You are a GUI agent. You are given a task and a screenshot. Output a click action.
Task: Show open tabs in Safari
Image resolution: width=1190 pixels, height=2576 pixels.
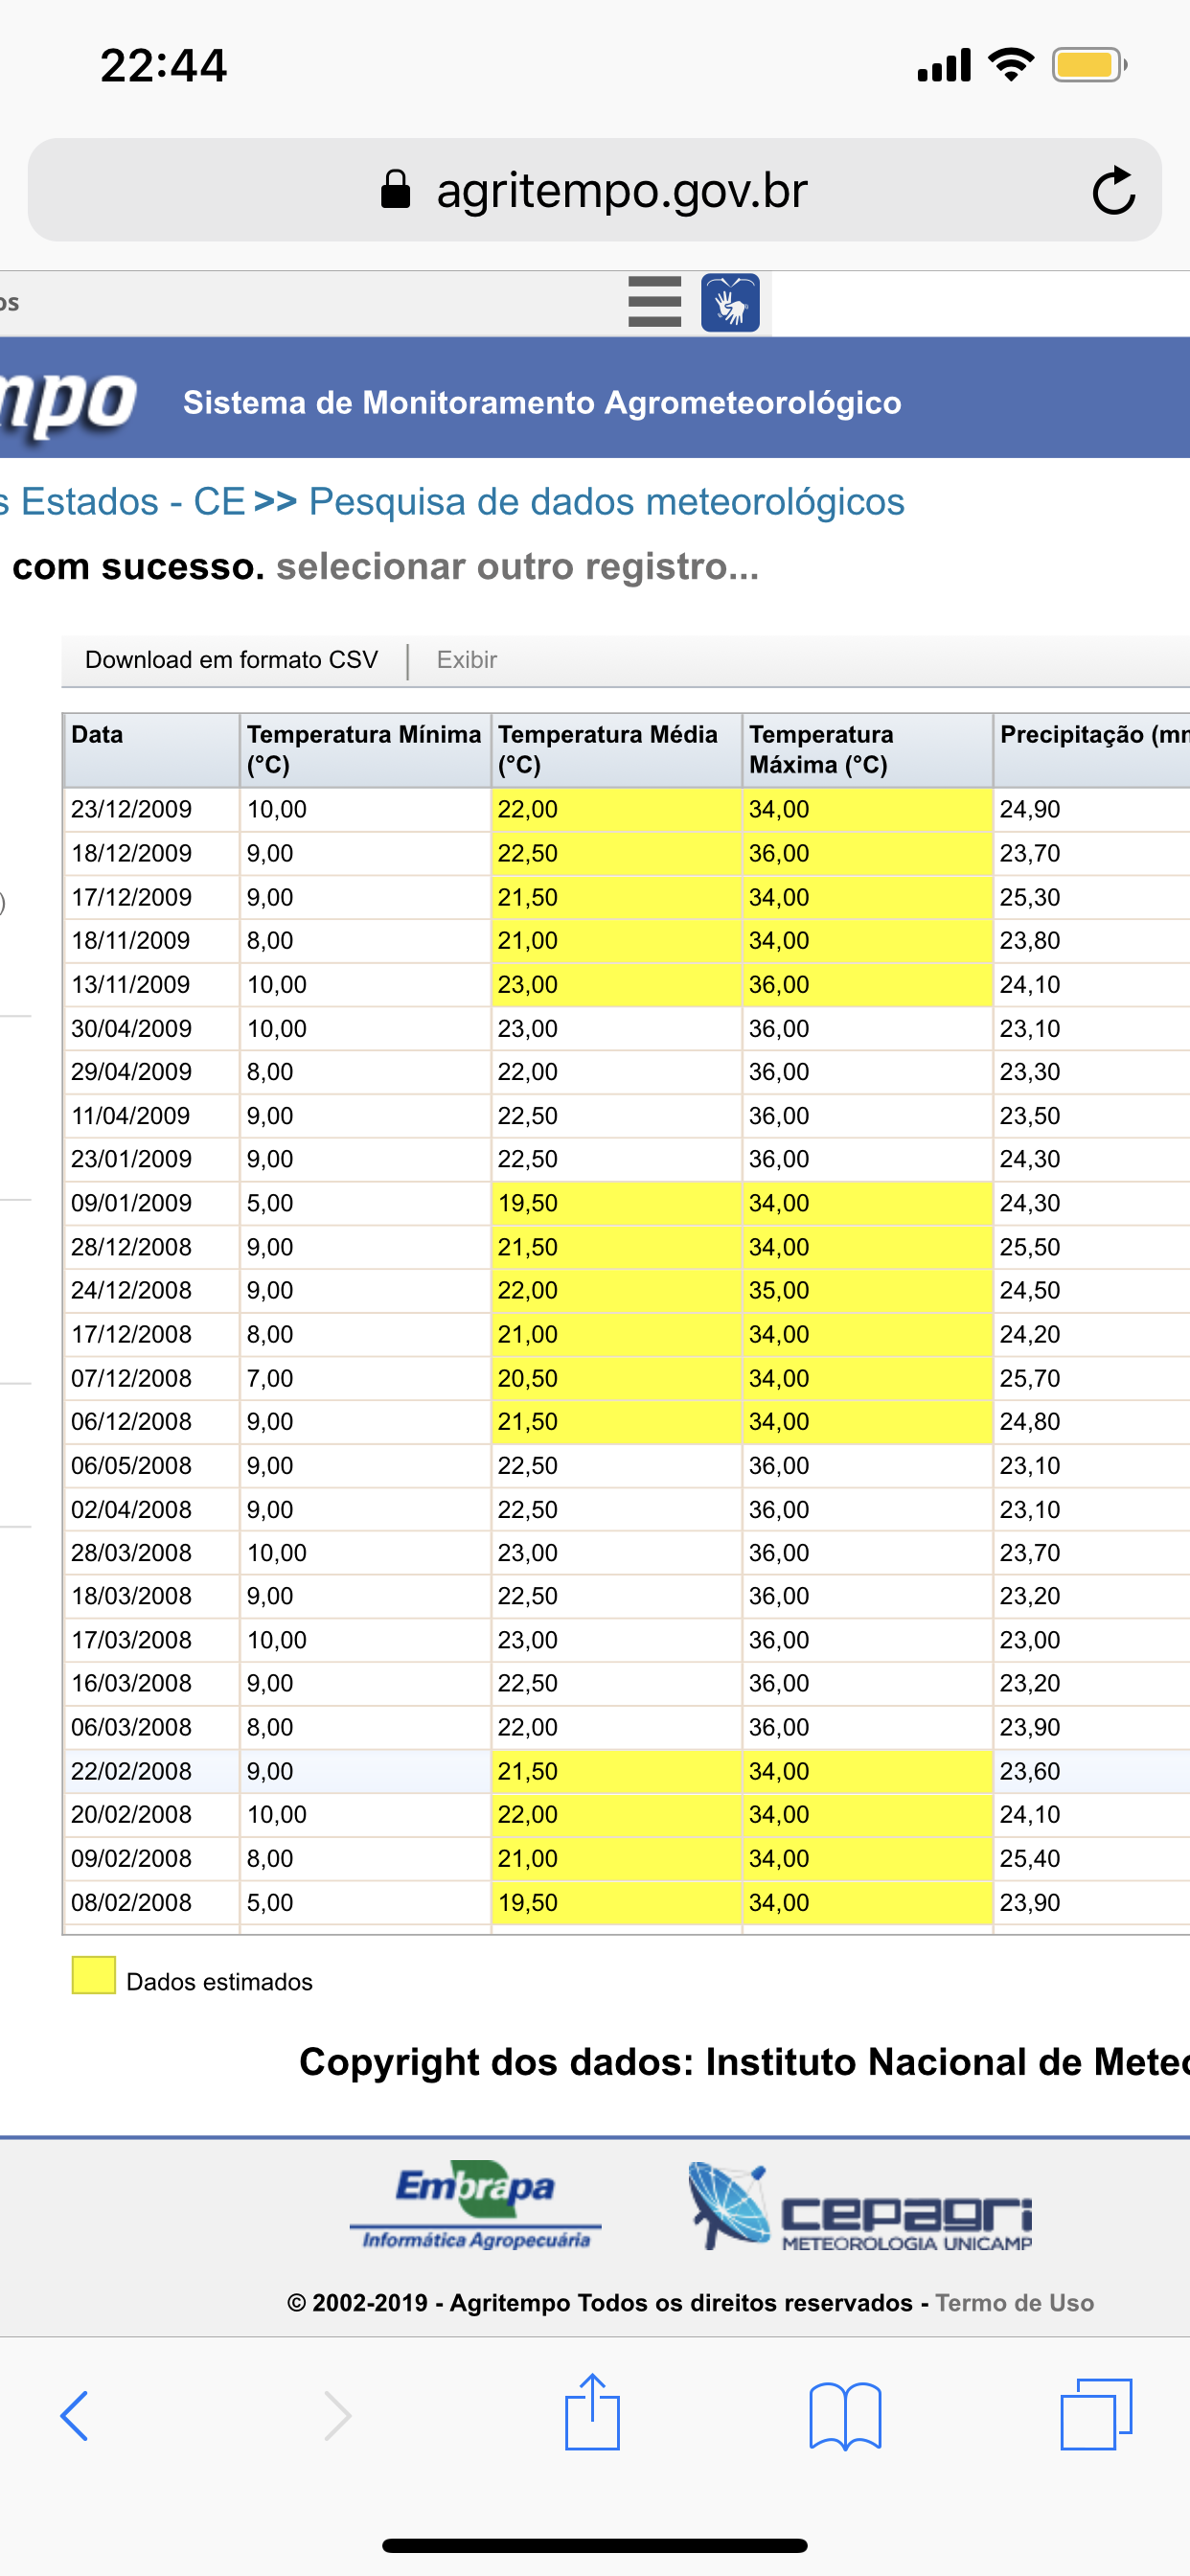click(1096, 2414)
